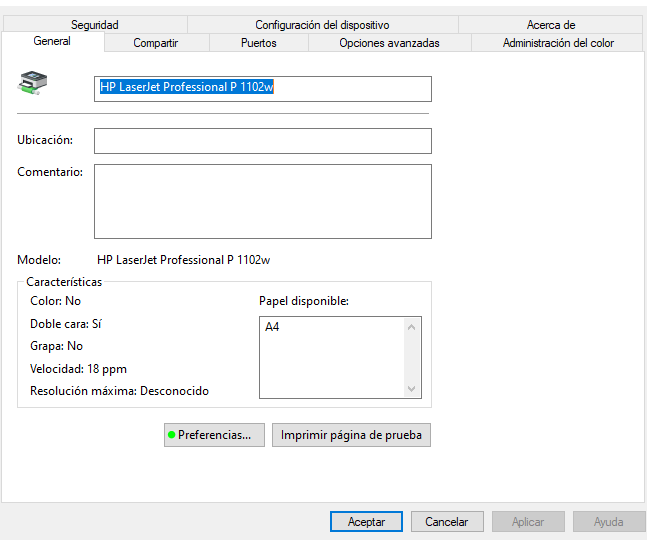Screen dimensions: 647x540
Task: Click the Comentario: label
Action: pyautogui.click(x=50, y=172)
